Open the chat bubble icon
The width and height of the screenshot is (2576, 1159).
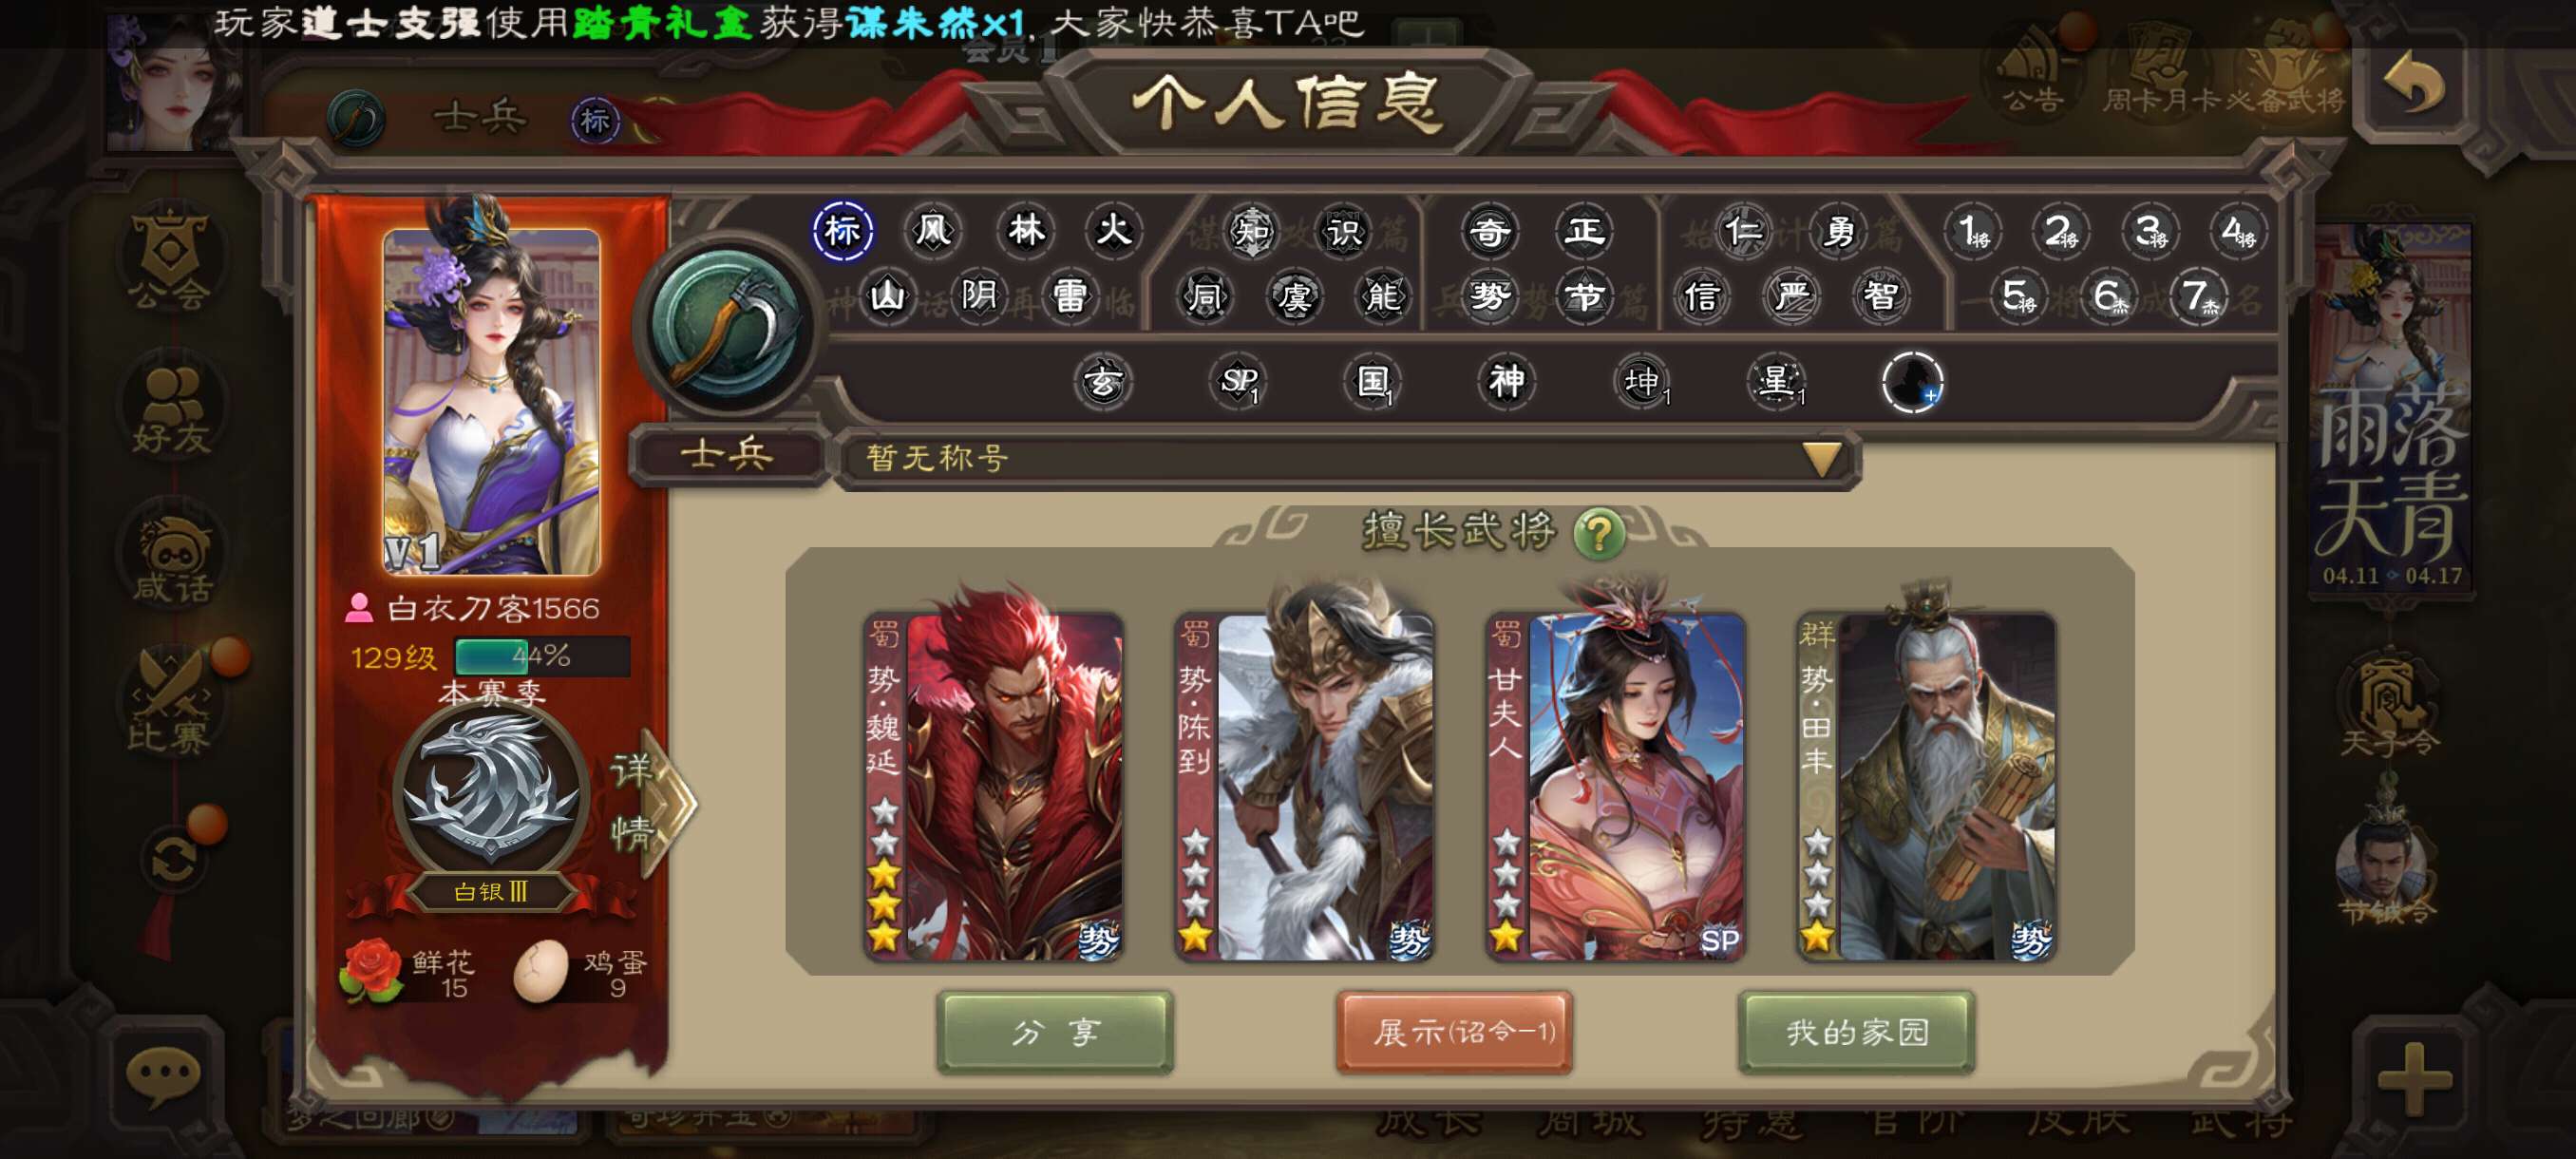163,1077
